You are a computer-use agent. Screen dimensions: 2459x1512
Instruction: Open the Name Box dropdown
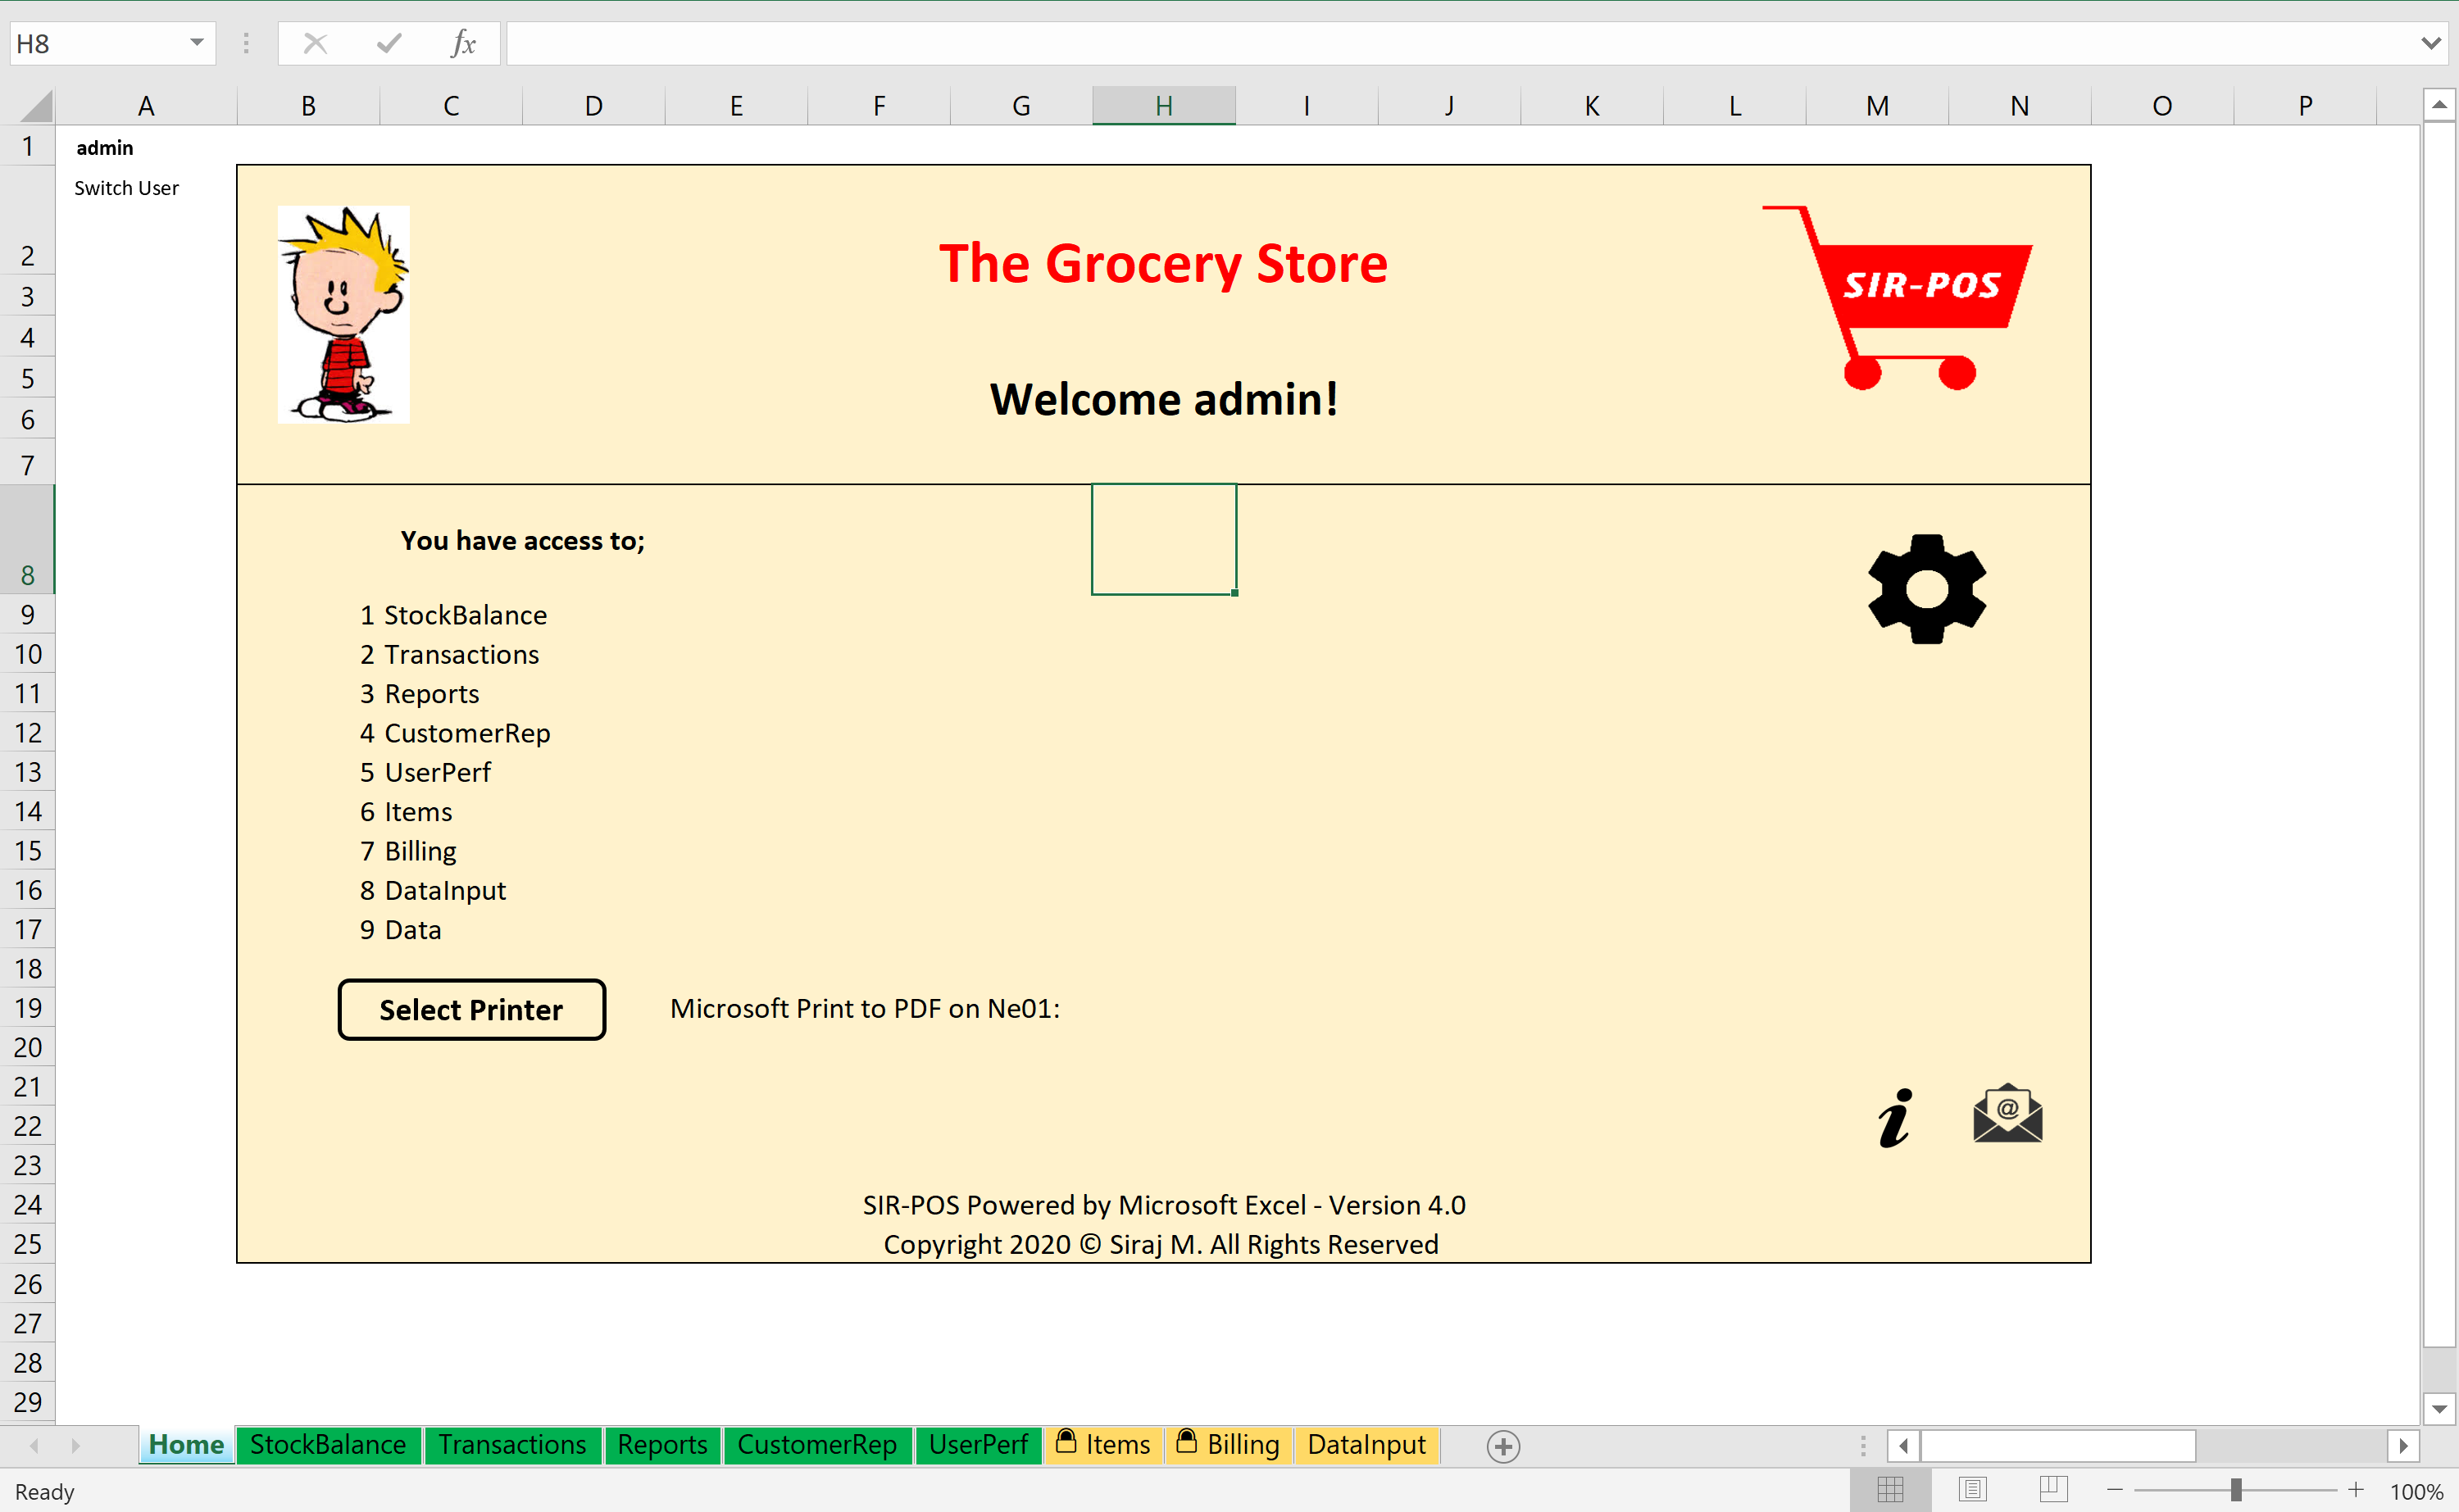196,43
